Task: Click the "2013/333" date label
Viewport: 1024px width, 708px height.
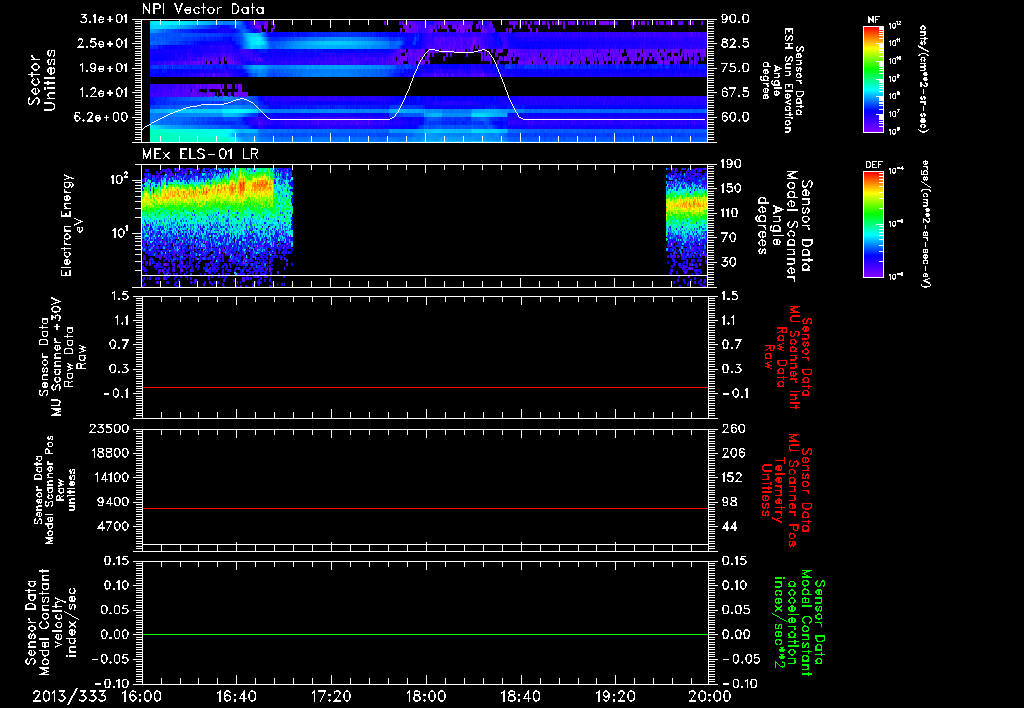Action: (70, 696)
